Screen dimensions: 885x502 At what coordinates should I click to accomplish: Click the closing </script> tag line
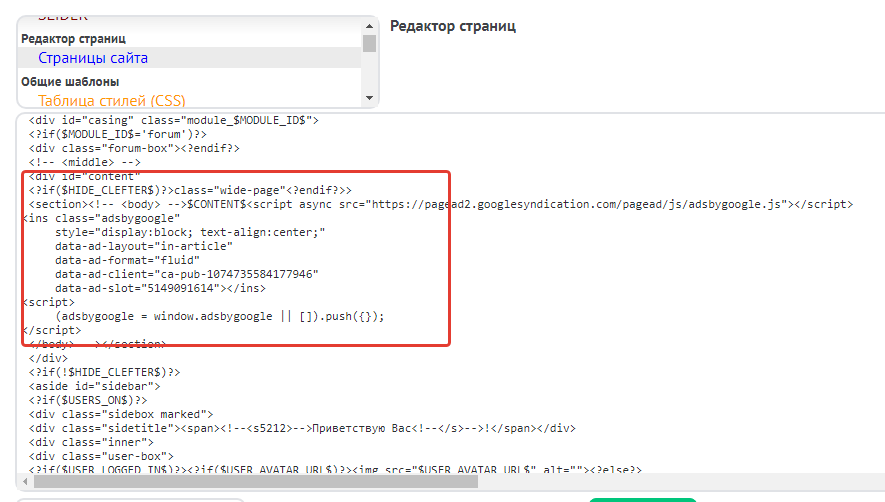tap(52, 330)
